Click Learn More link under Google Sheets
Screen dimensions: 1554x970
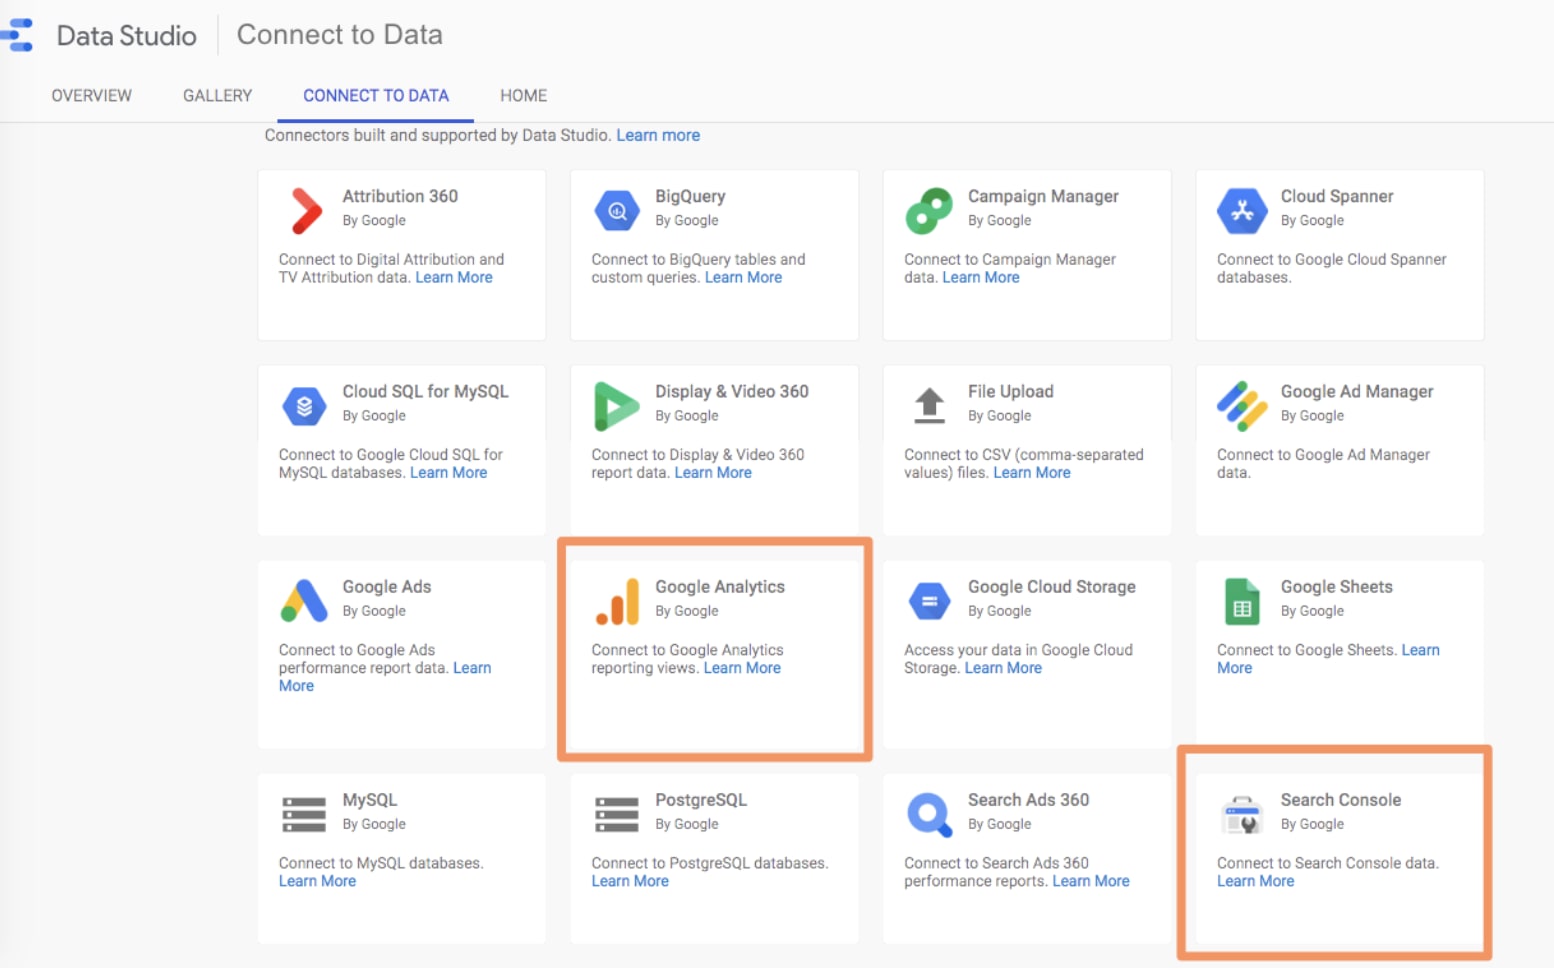(1420, 650)
